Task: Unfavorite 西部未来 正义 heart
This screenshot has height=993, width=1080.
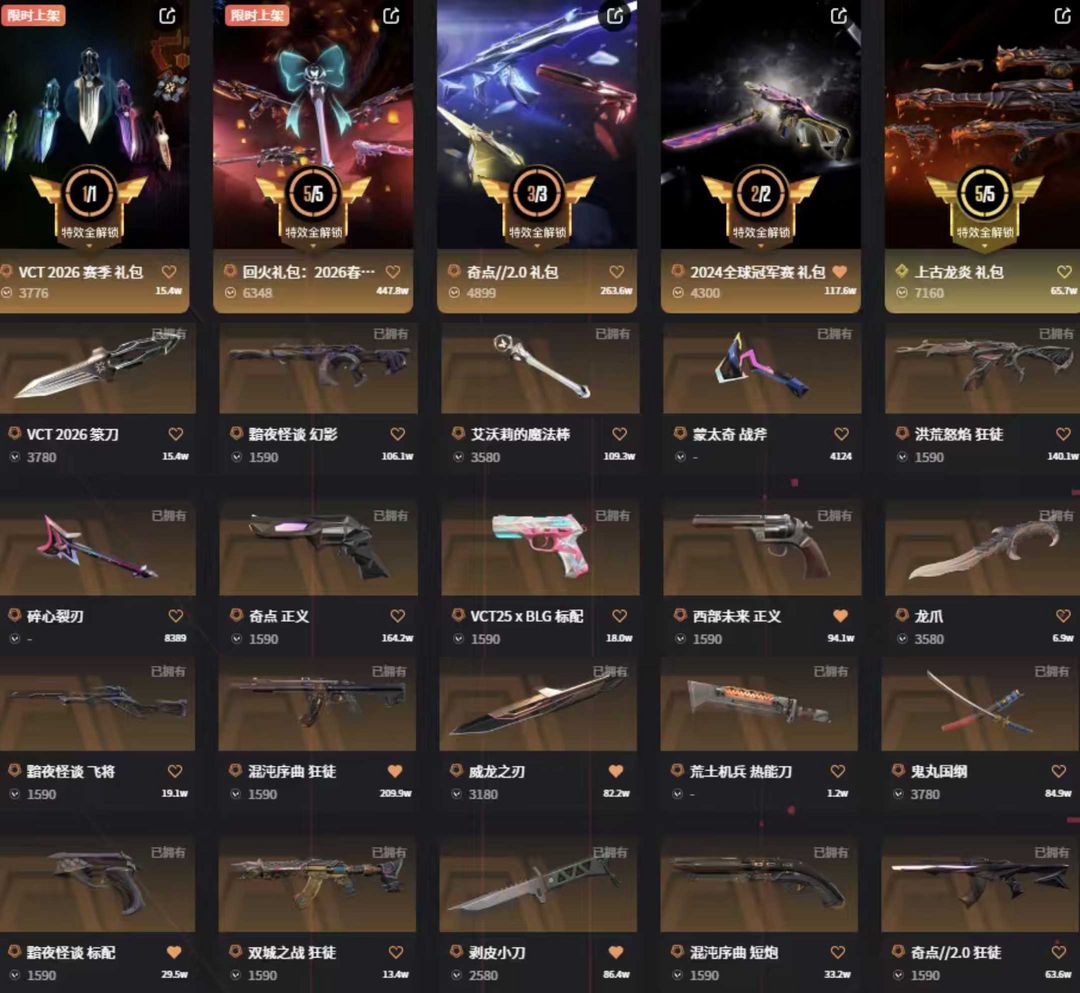Action: [840, 616]
